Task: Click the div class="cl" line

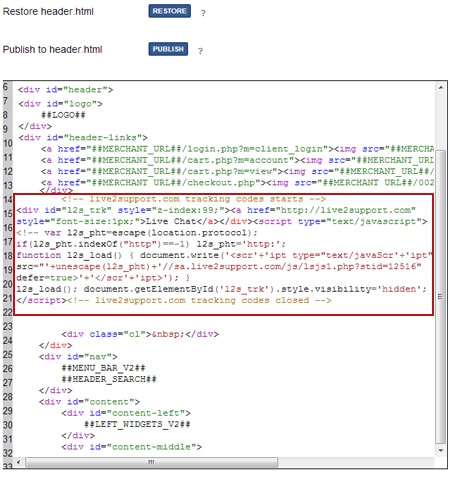Action: pos(140,334)
